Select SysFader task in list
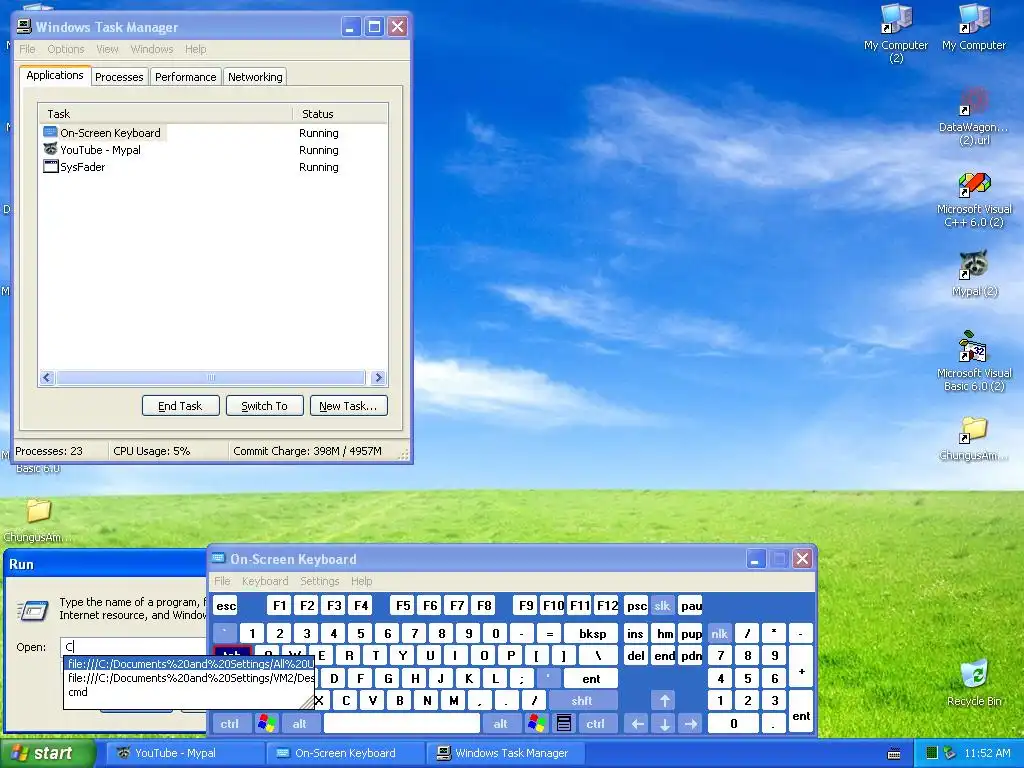 (x=74, y=167)
